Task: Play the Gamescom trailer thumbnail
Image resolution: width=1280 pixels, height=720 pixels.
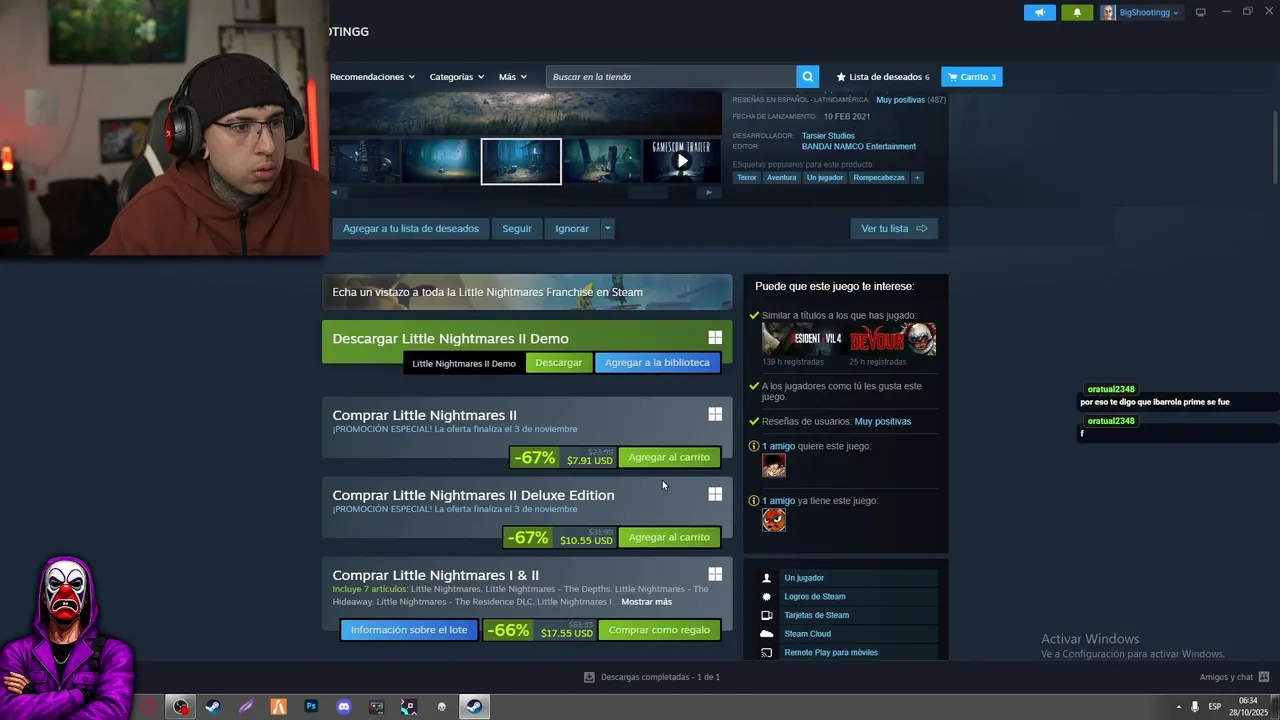Action: tap(681, 161)
